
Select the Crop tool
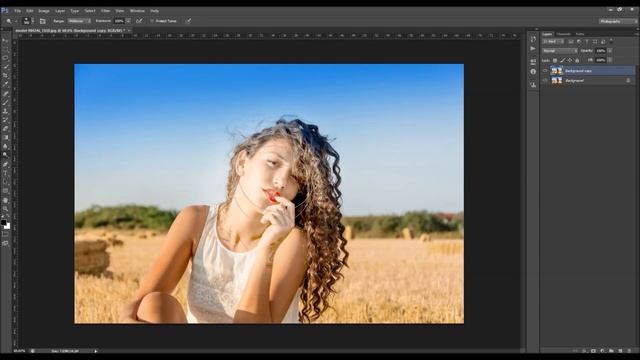pyautogui.click(x=5, y=76)
